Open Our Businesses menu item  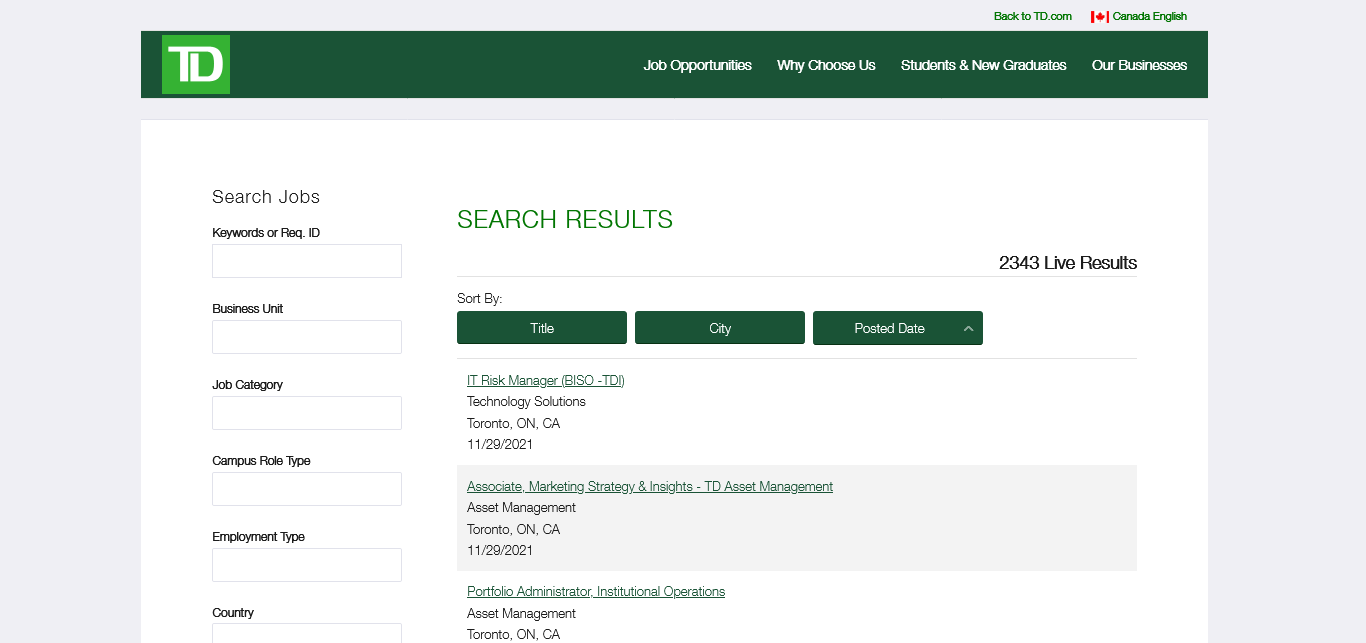pyautogui.click(x=1139, y=65)
